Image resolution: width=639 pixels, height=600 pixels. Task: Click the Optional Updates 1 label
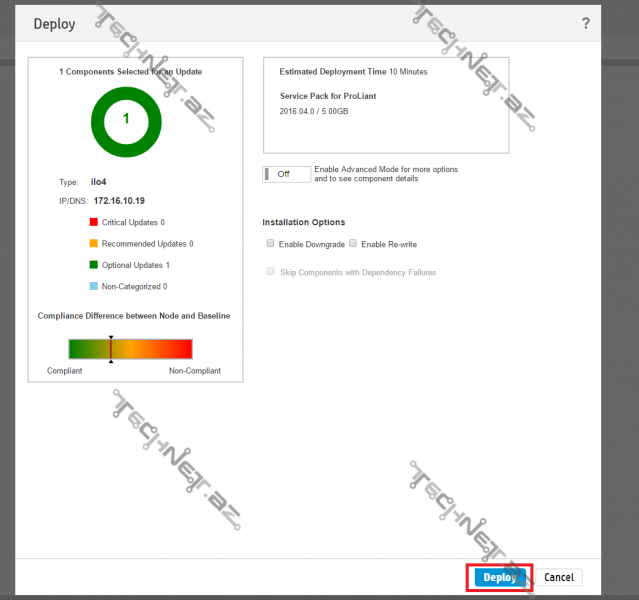(136, 265)
